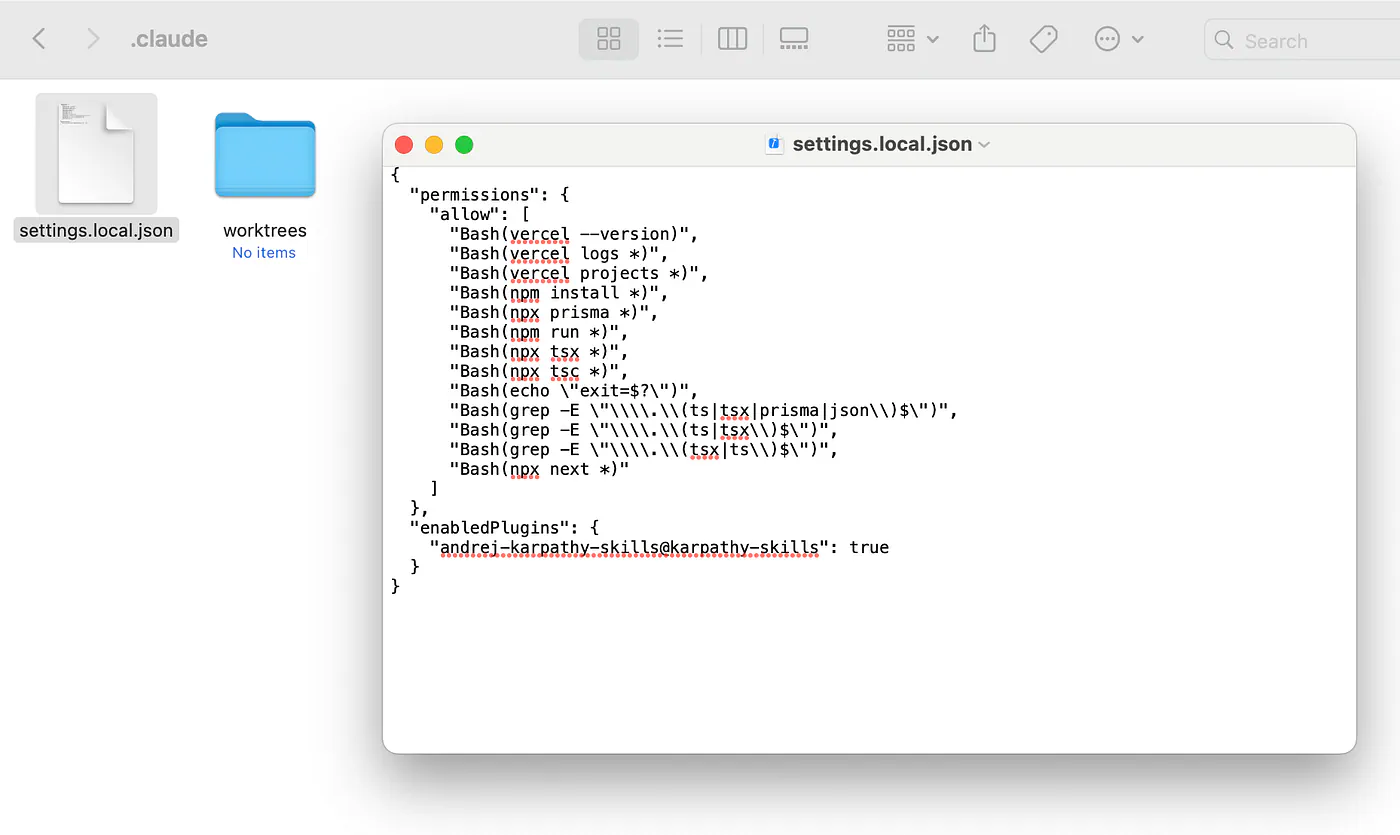Click the grep line containing prisma|json
This screenshot has height=835, width=1400.
tap(704, 411)
